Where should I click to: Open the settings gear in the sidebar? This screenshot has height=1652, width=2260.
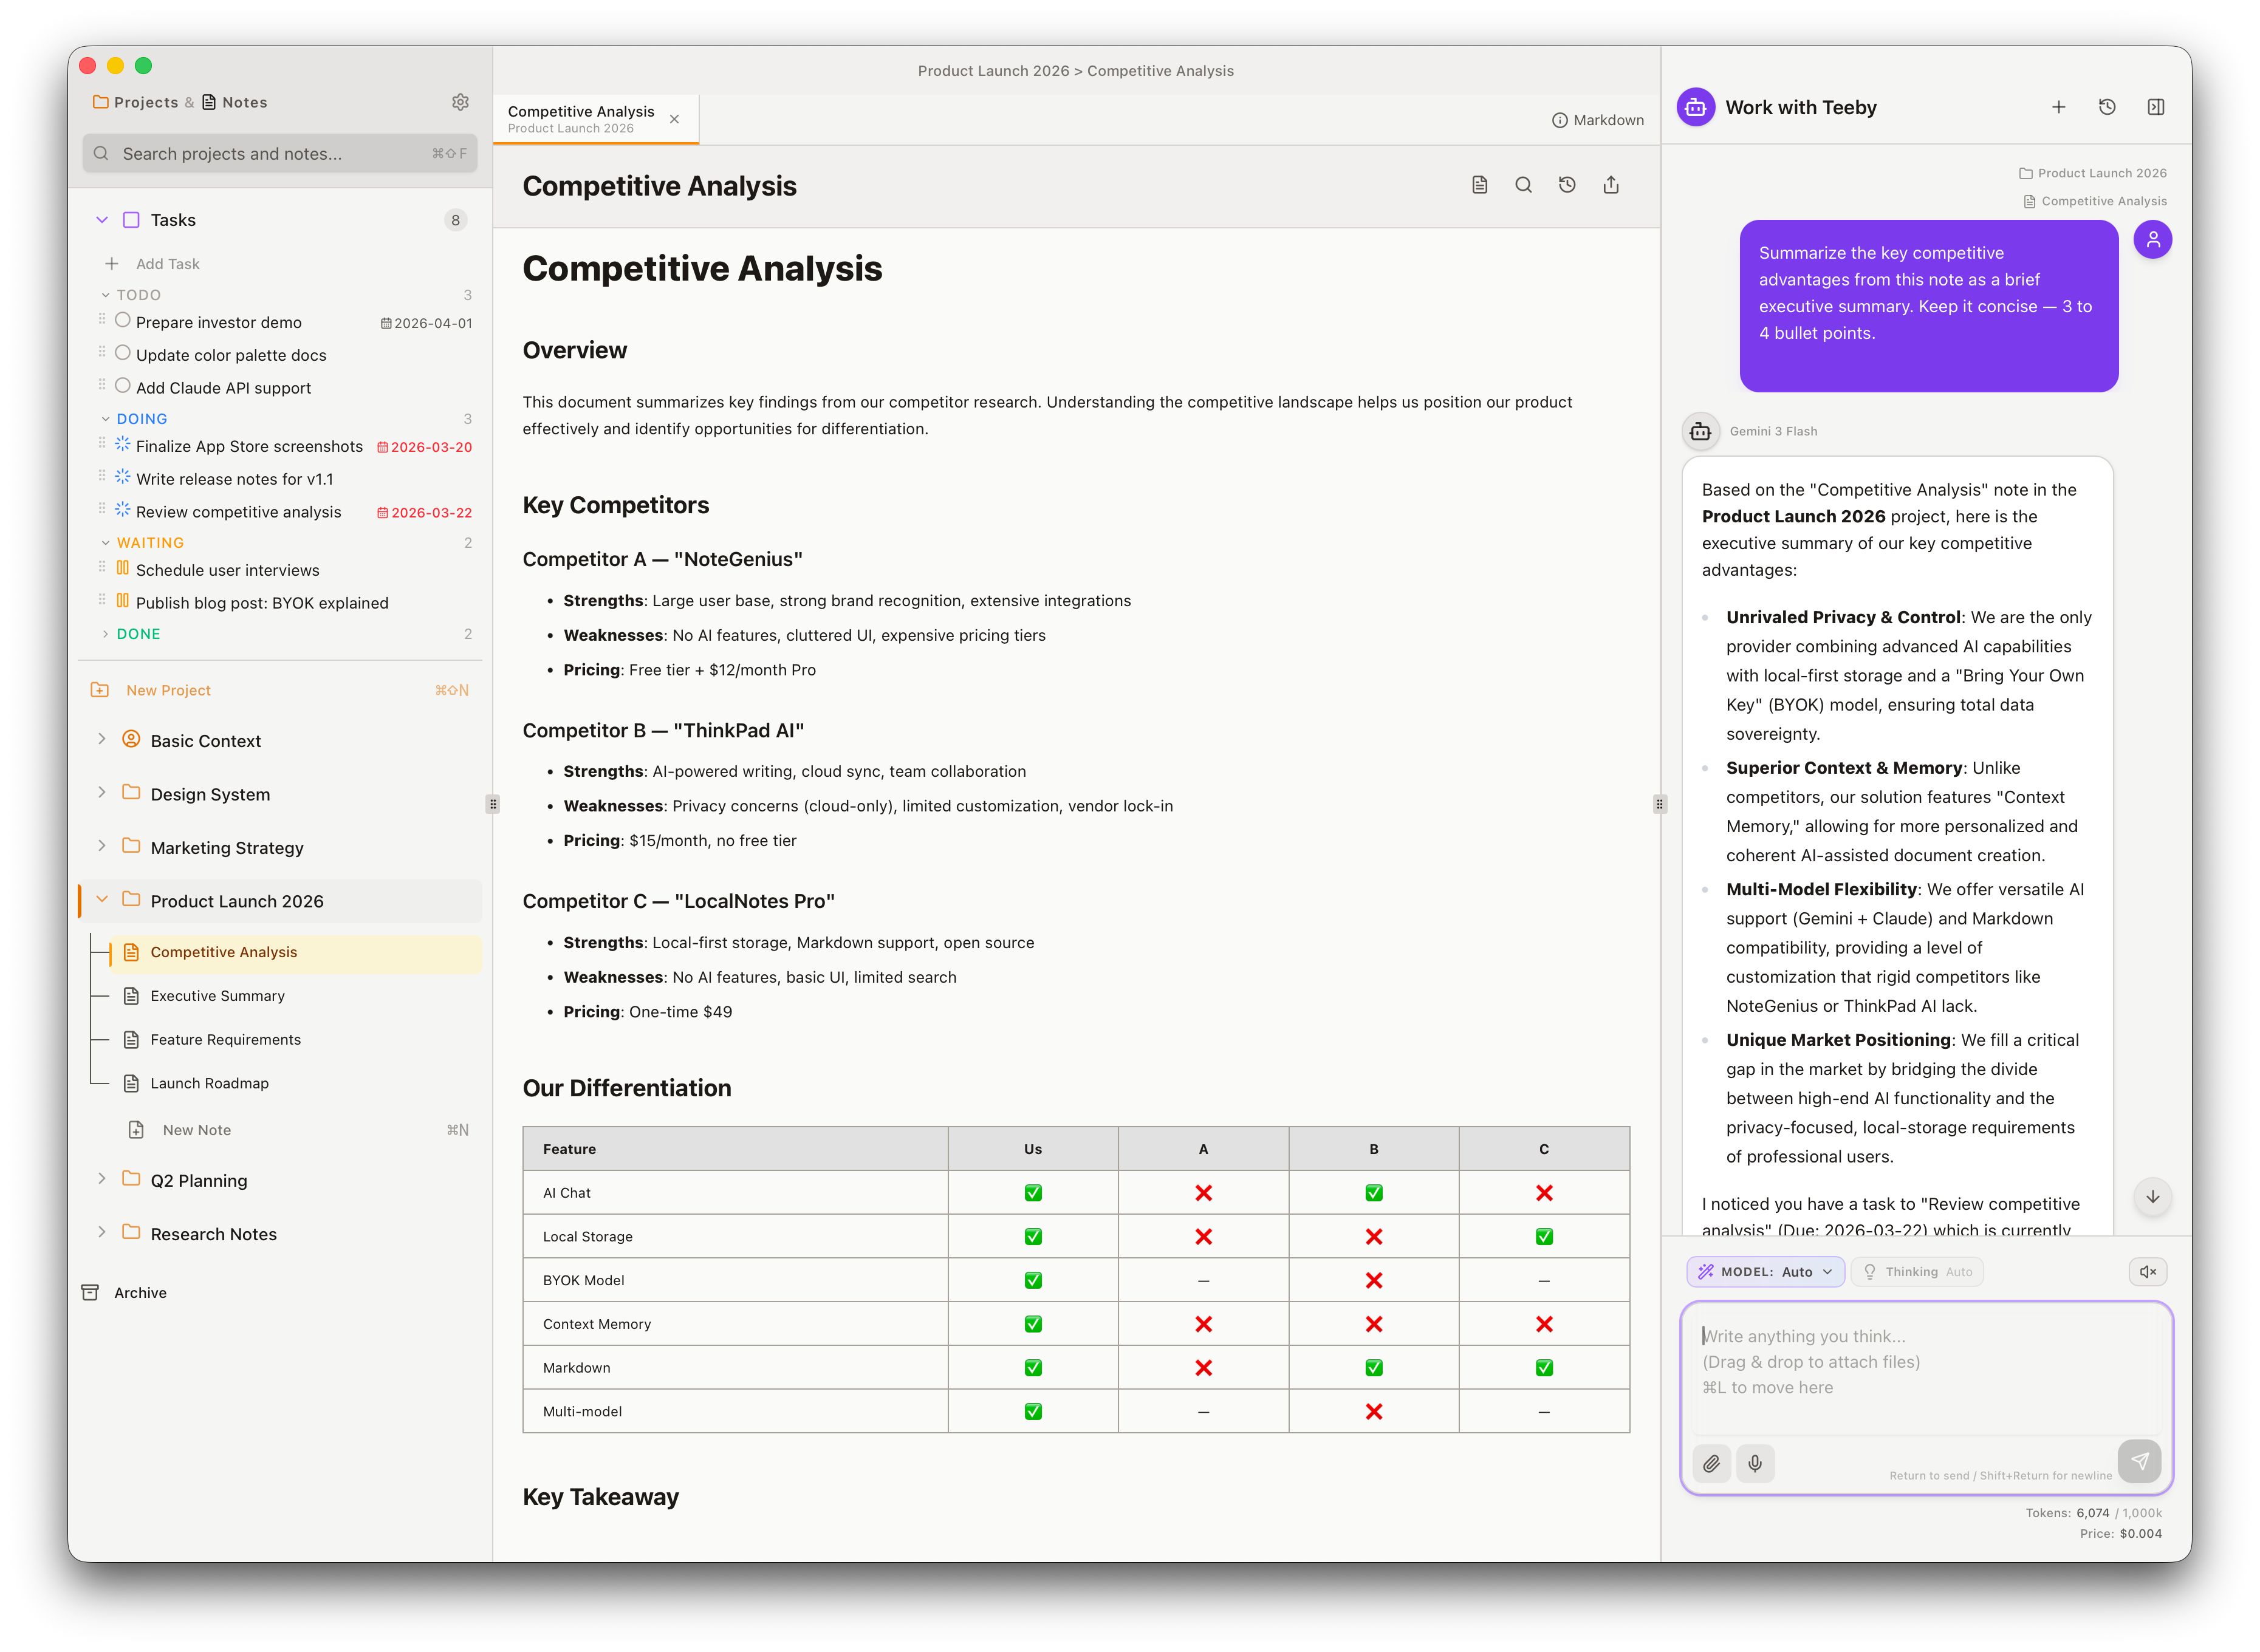[x=460, y=102]
